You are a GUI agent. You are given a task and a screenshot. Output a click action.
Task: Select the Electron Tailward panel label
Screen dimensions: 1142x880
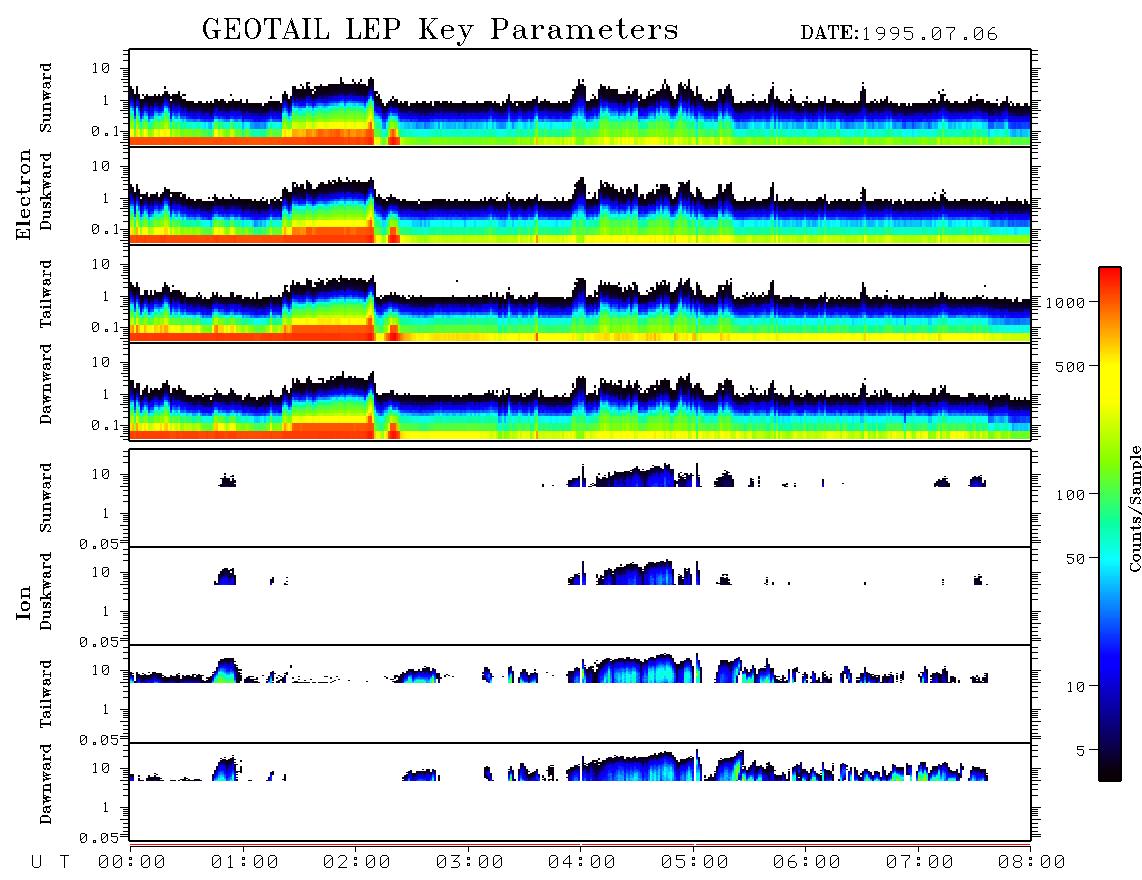[x=46, y=293]
